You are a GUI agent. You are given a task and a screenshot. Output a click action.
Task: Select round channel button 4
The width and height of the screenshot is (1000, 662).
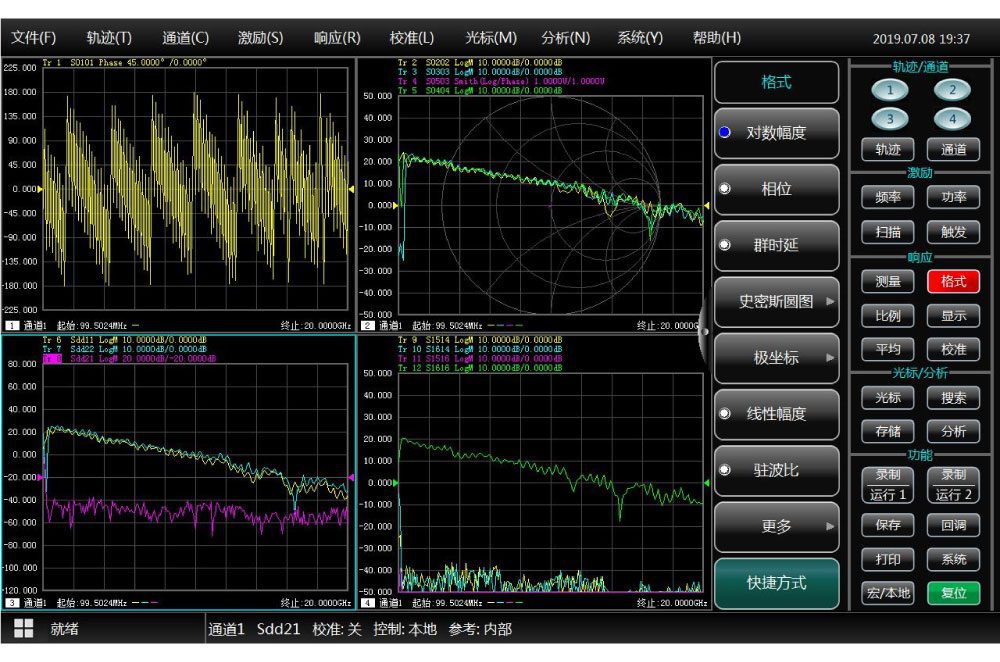point(952,119)
